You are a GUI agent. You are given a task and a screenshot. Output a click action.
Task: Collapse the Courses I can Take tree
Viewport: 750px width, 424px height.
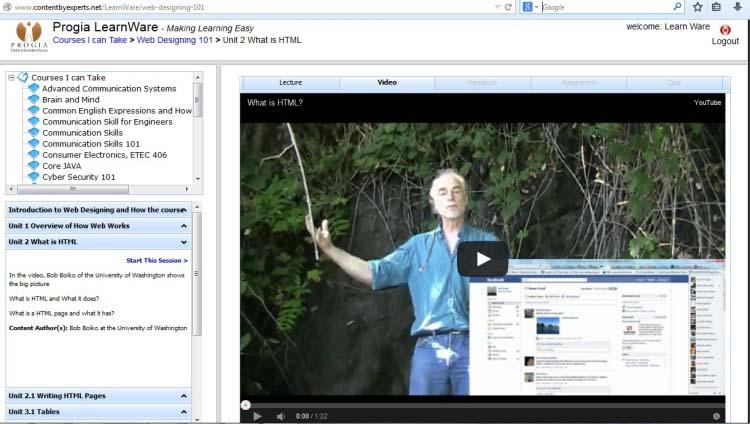pyautogui.click(x=11, y=77)
